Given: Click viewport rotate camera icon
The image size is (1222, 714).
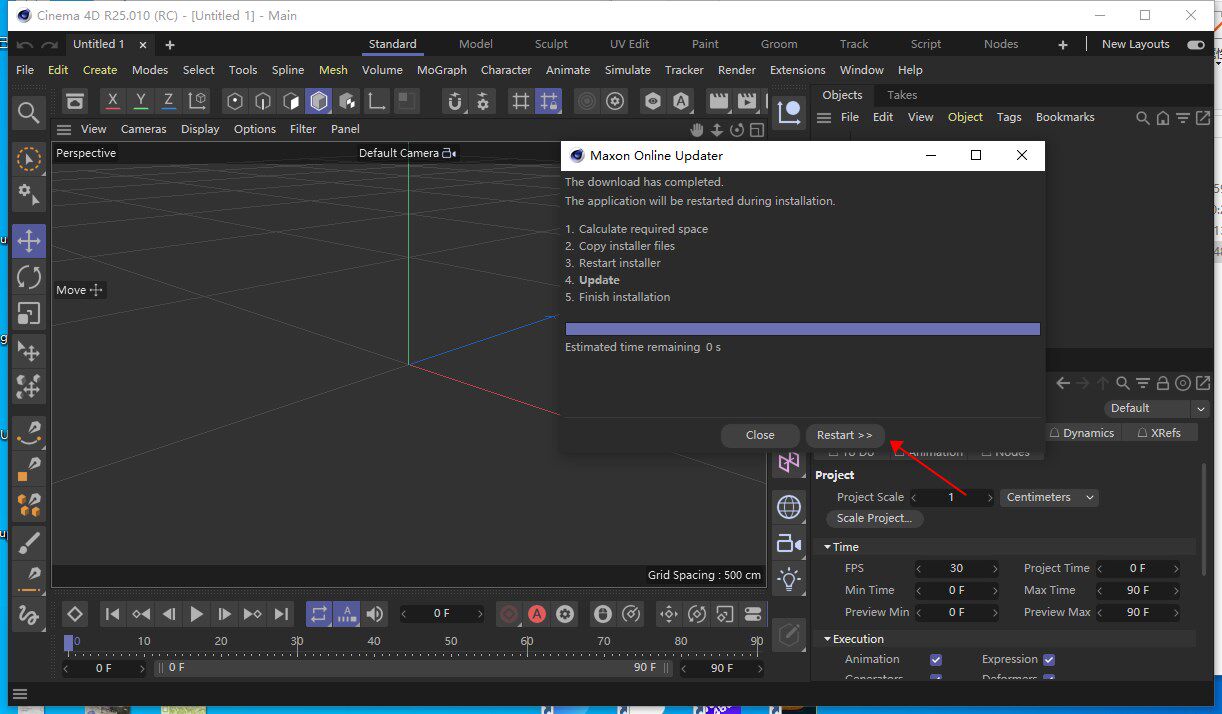Looking at the screenshot, I should coord(737,130).
